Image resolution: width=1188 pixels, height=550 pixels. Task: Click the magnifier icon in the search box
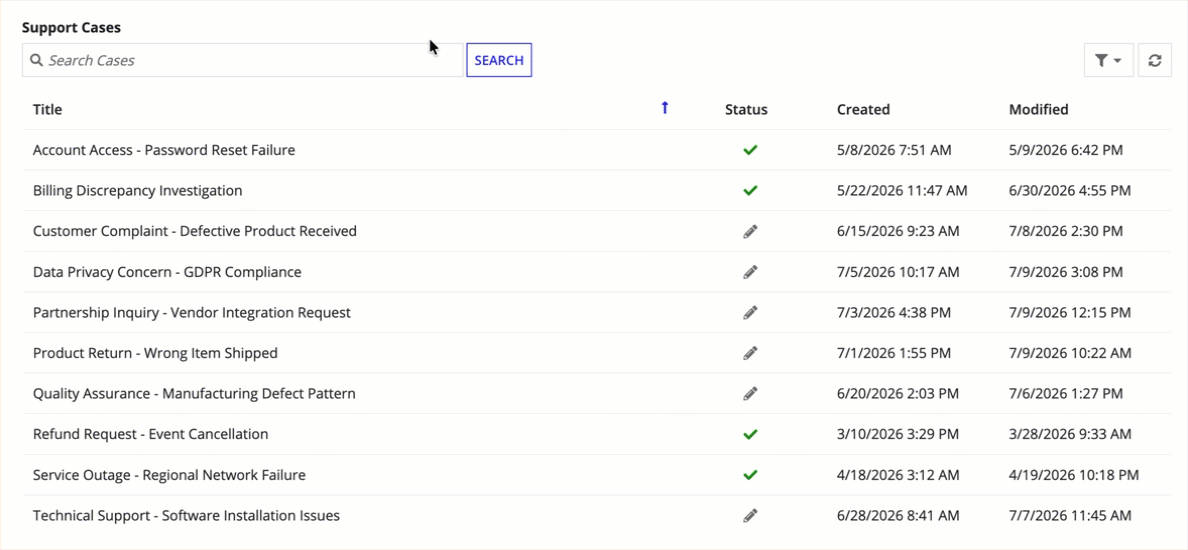[x=36, y=61]
